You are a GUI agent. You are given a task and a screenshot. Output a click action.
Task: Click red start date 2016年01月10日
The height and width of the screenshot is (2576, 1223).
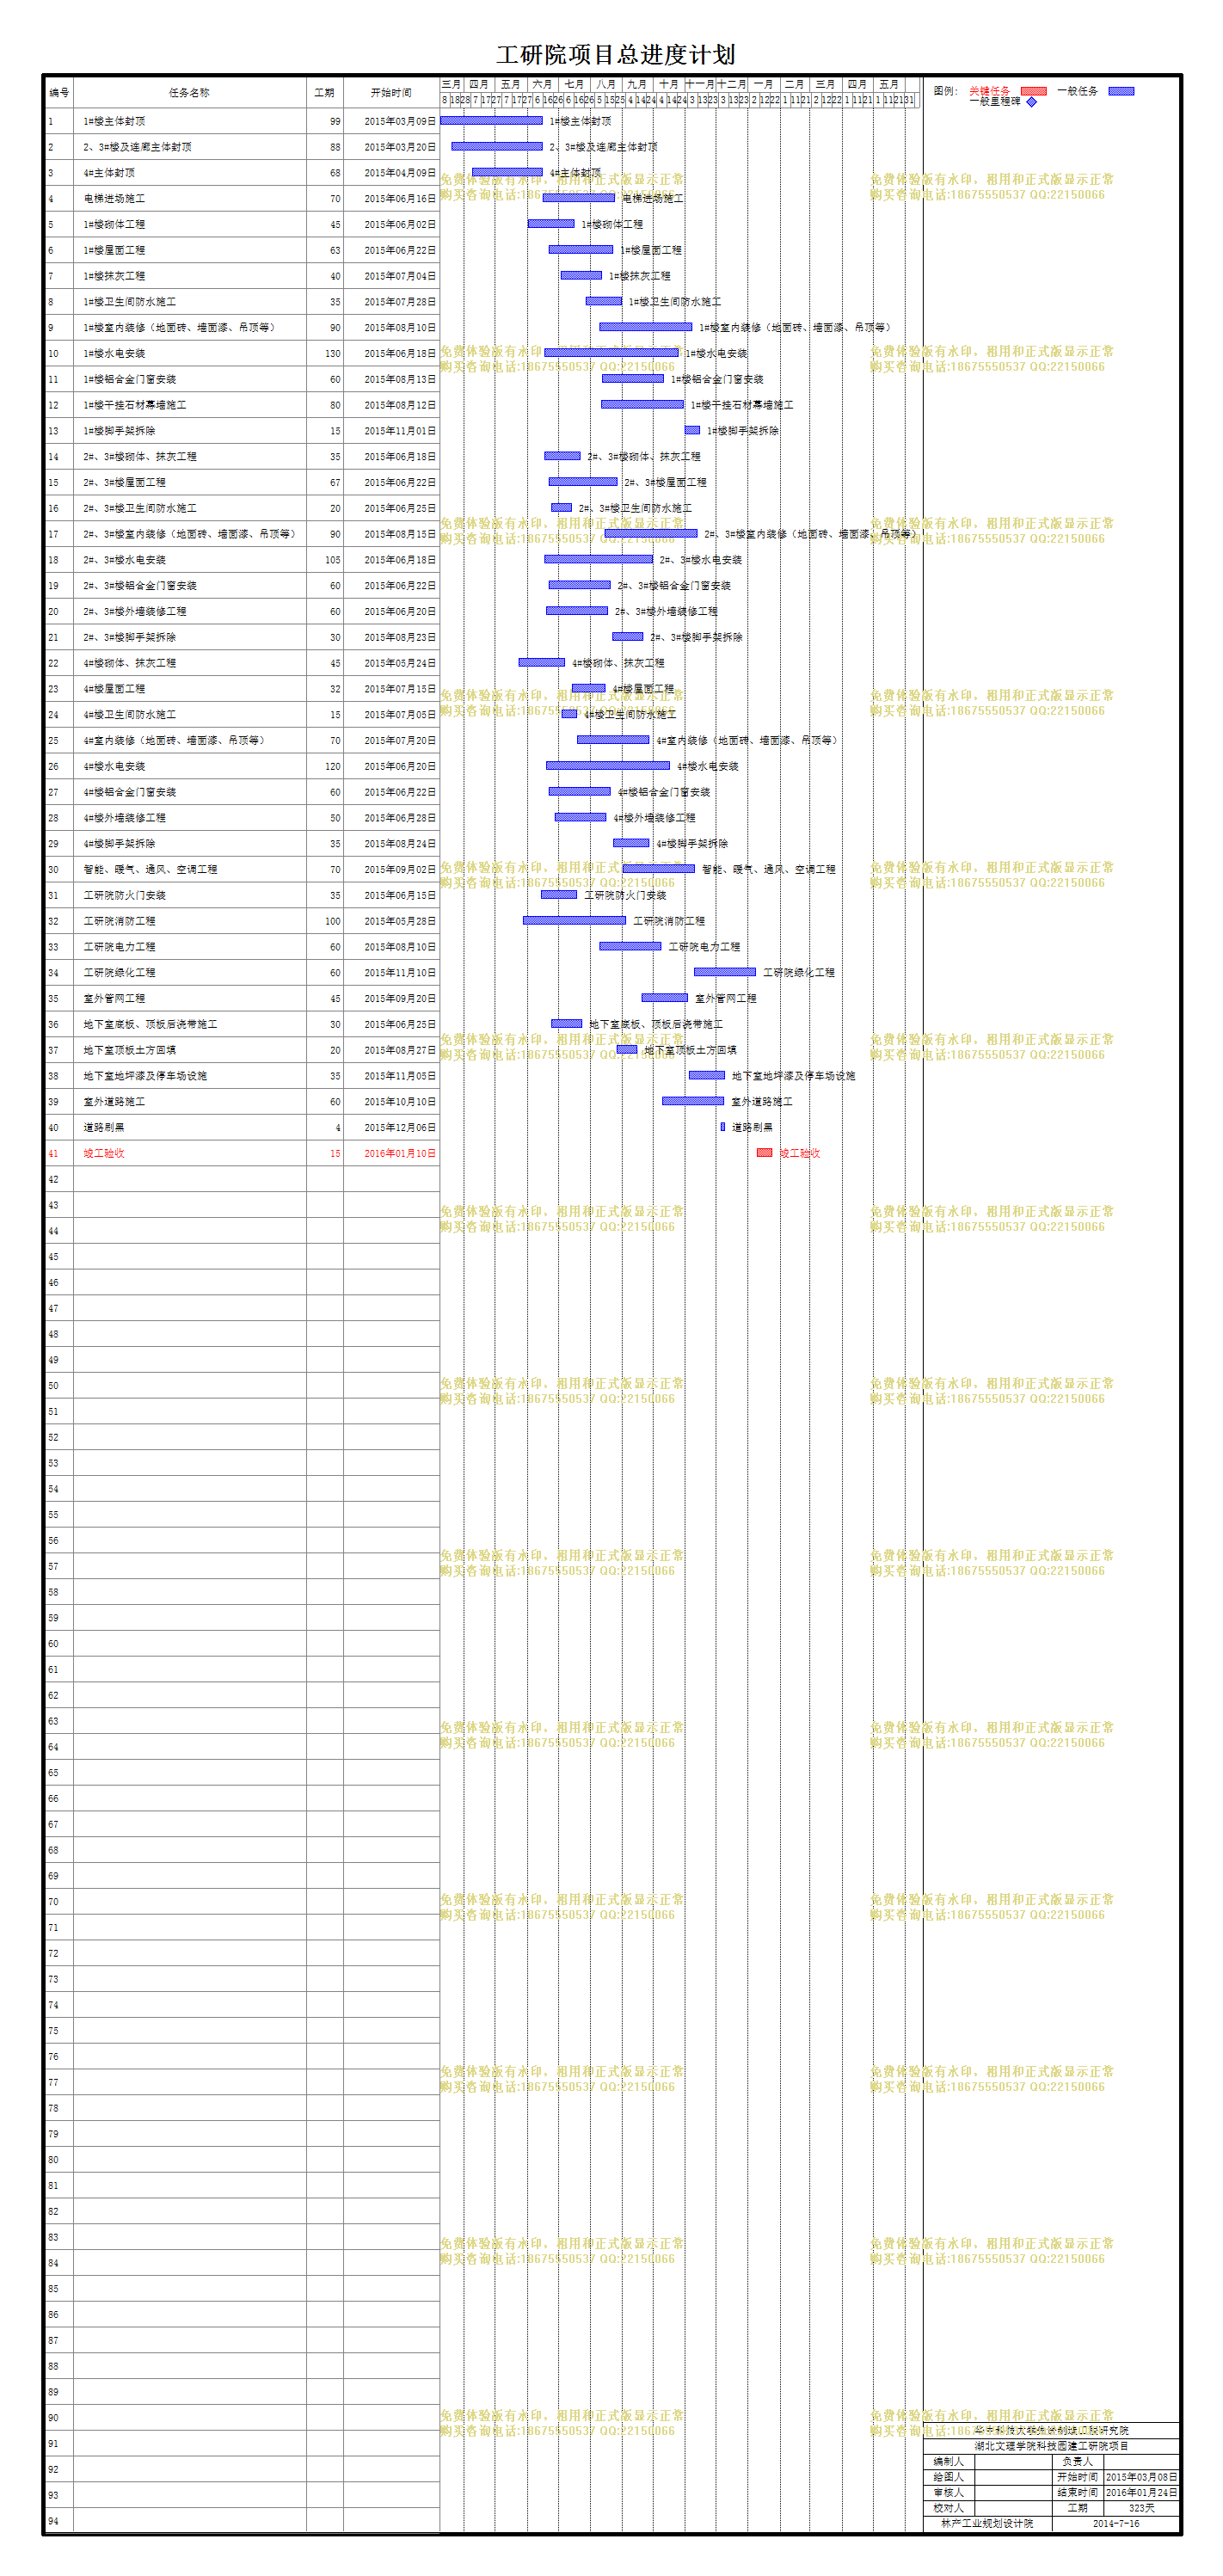click(400, 1154)
